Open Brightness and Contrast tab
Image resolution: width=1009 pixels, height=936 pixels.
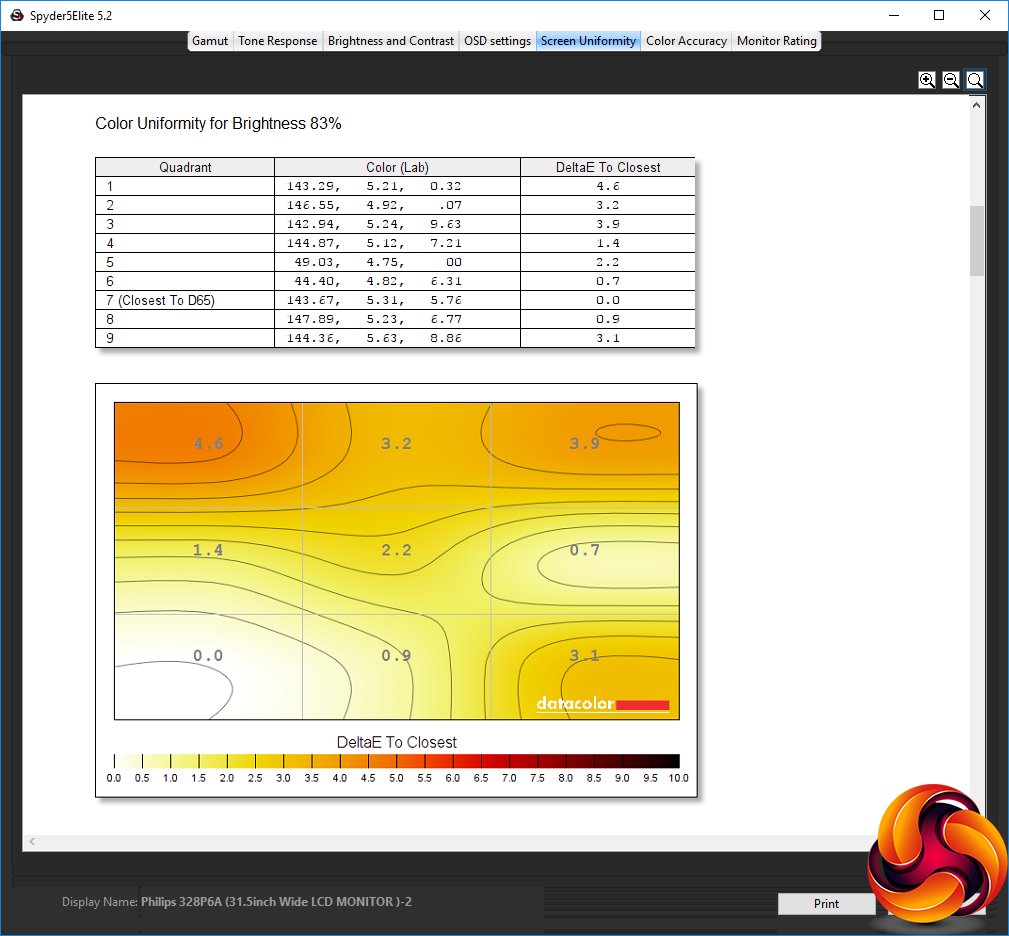pyautogui.click(x=391, y=41)
